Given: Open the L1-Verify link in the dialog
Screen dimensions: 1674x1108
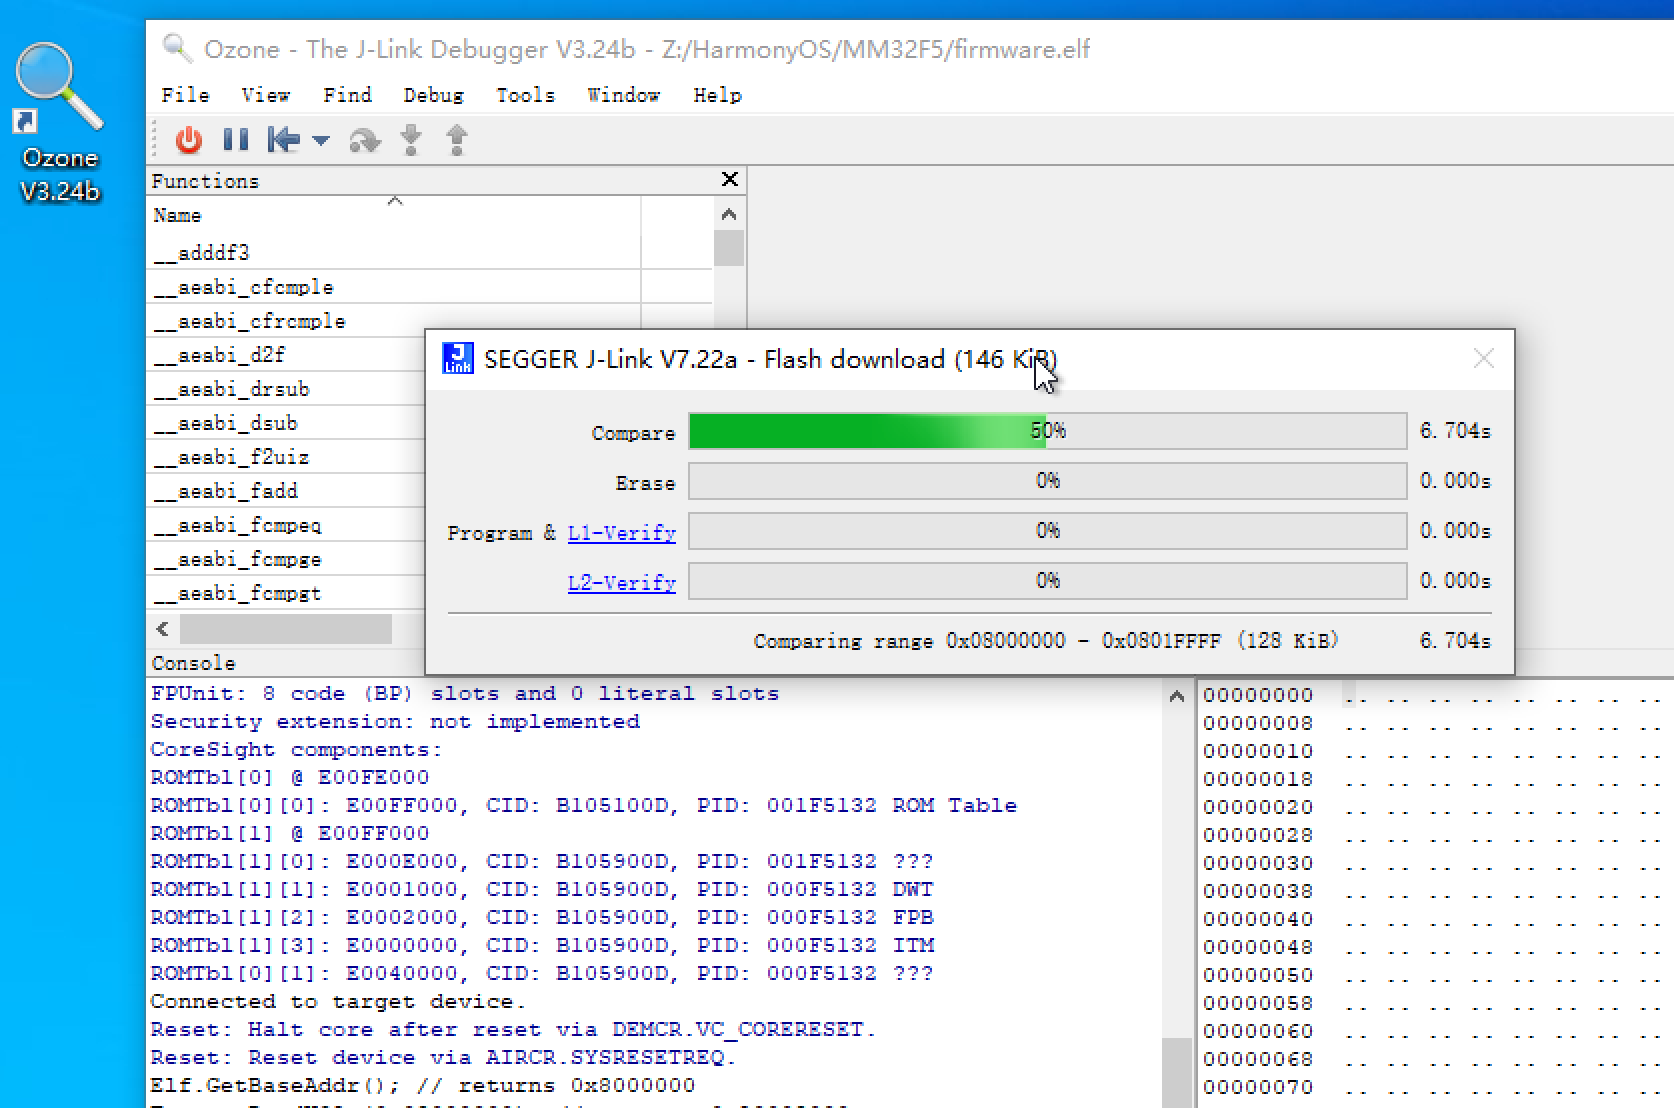Looking at the screenshot, I should click(621, 533).
